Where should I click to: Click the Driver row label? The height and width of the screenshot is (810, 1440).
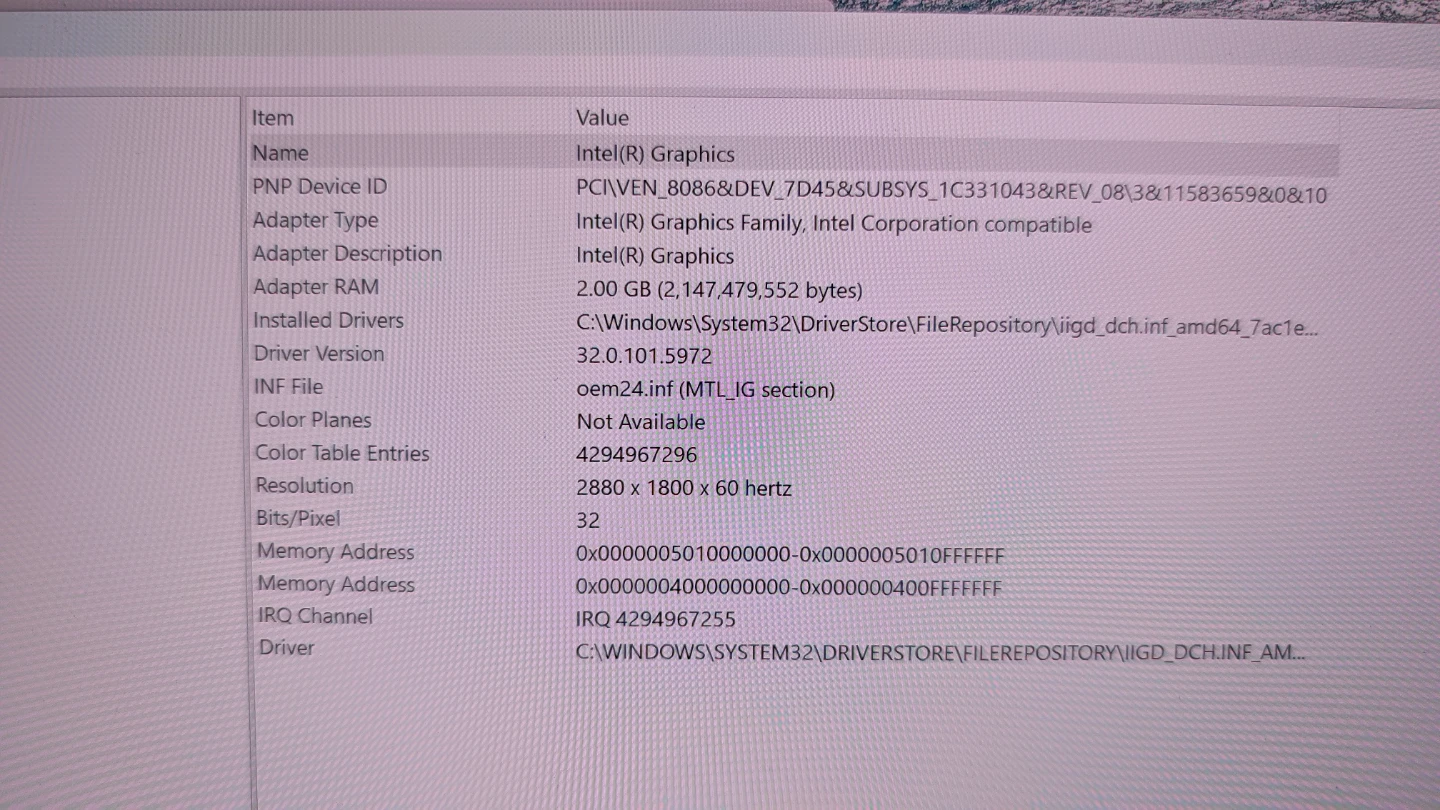pos(286,647)
